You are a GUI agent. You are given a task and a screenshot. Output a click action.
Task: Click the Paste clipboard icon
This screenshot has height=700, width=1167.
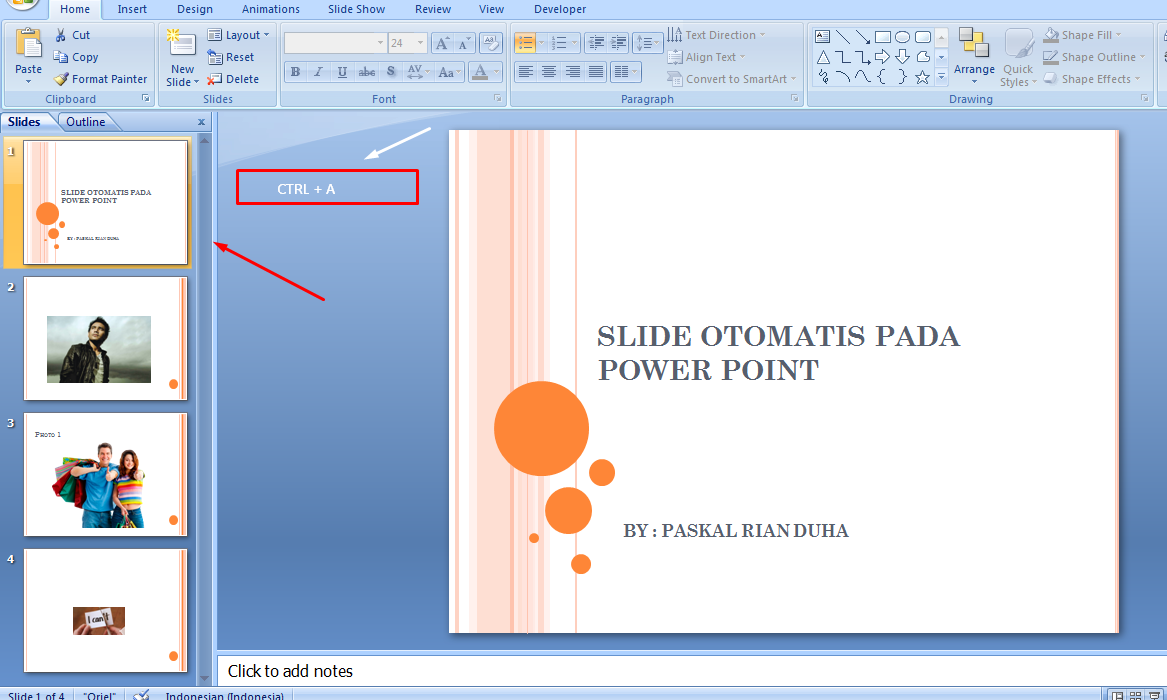point(28,43)
